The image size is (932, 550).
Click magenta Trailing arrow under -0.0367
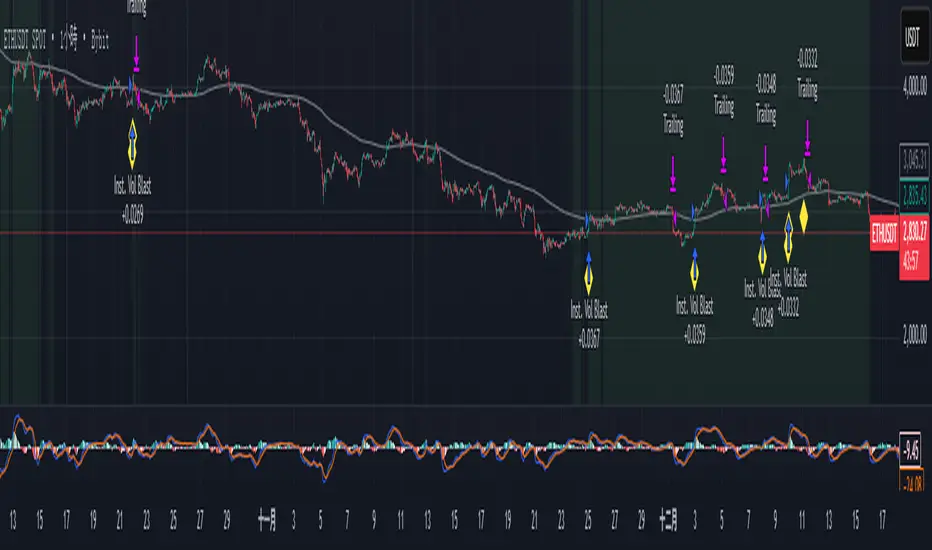[x=673, y=174]
